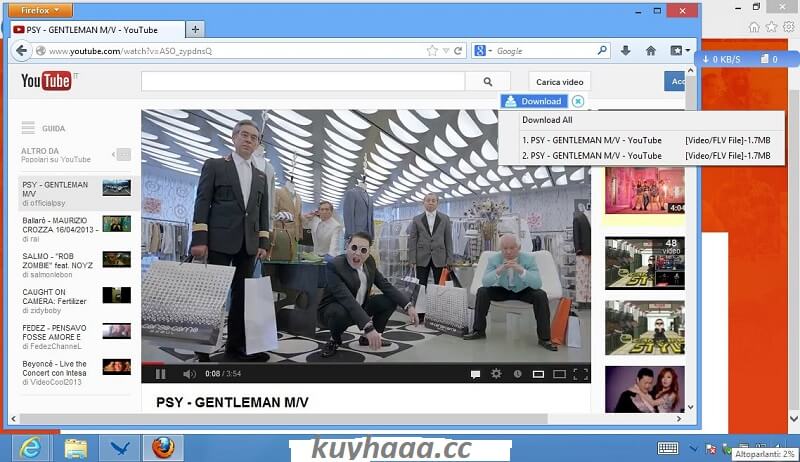This screenshot has width=800, height=462.
Task: Open background window settings gear icon
Action: pyautogui.click(x=789, y=27)
